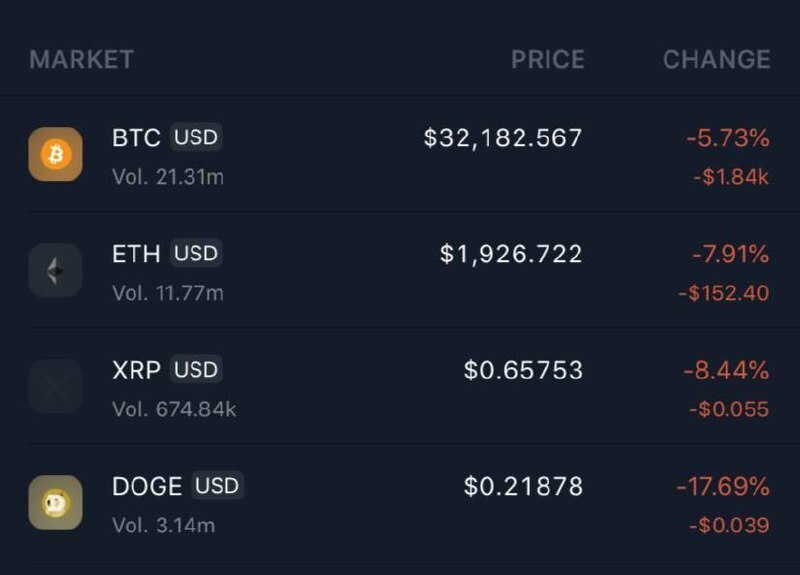Viewport: 800px width, 575px height.
Task: Click the XRP logo icon
Action: point(55,386)
